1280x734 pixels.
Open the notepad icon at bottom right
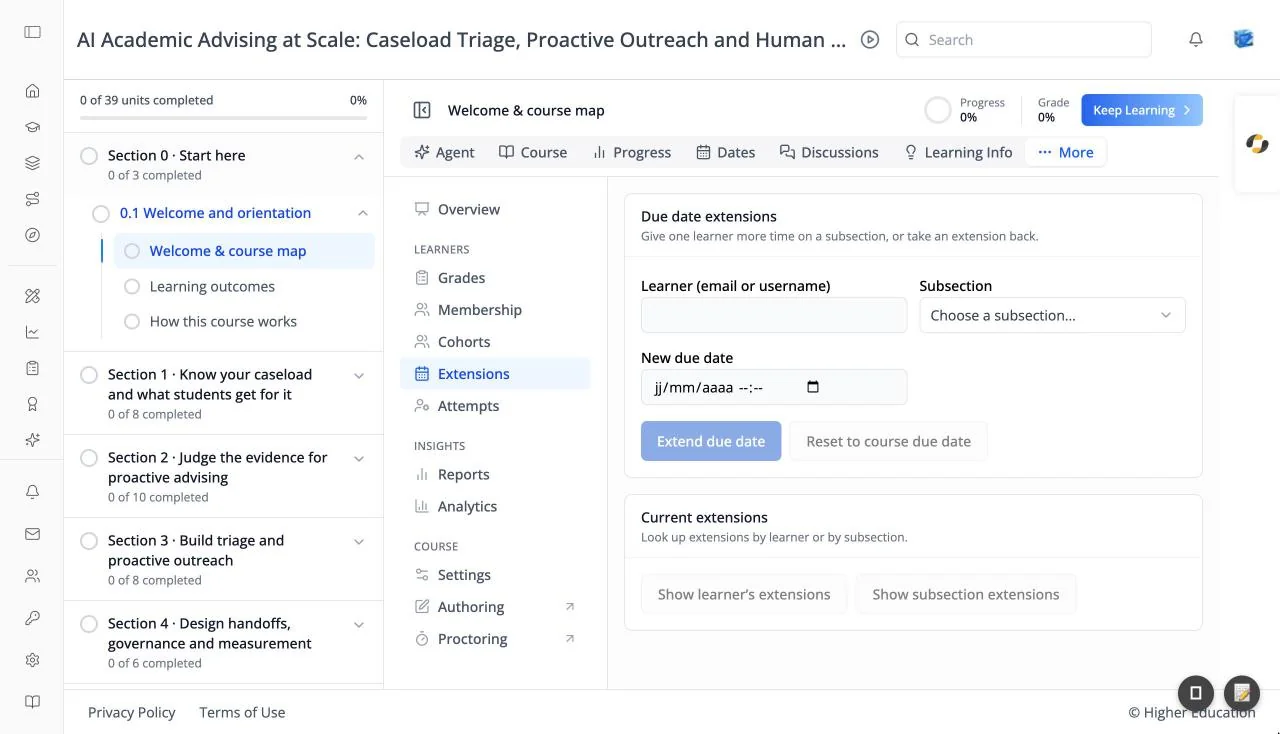pyautogui.click(x=1242, y=692)
